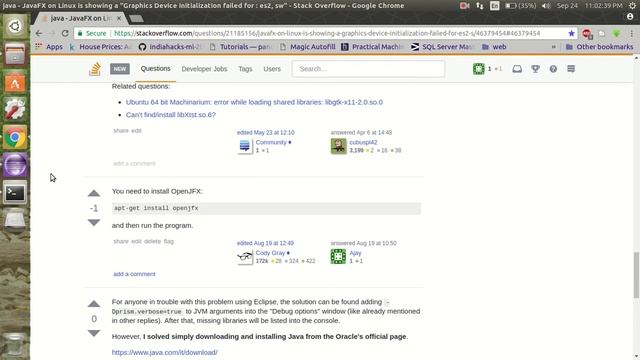The height and width of the screenshot is (360, 640).
Task: Click the NEW badge button
Action: click(120, 69)
